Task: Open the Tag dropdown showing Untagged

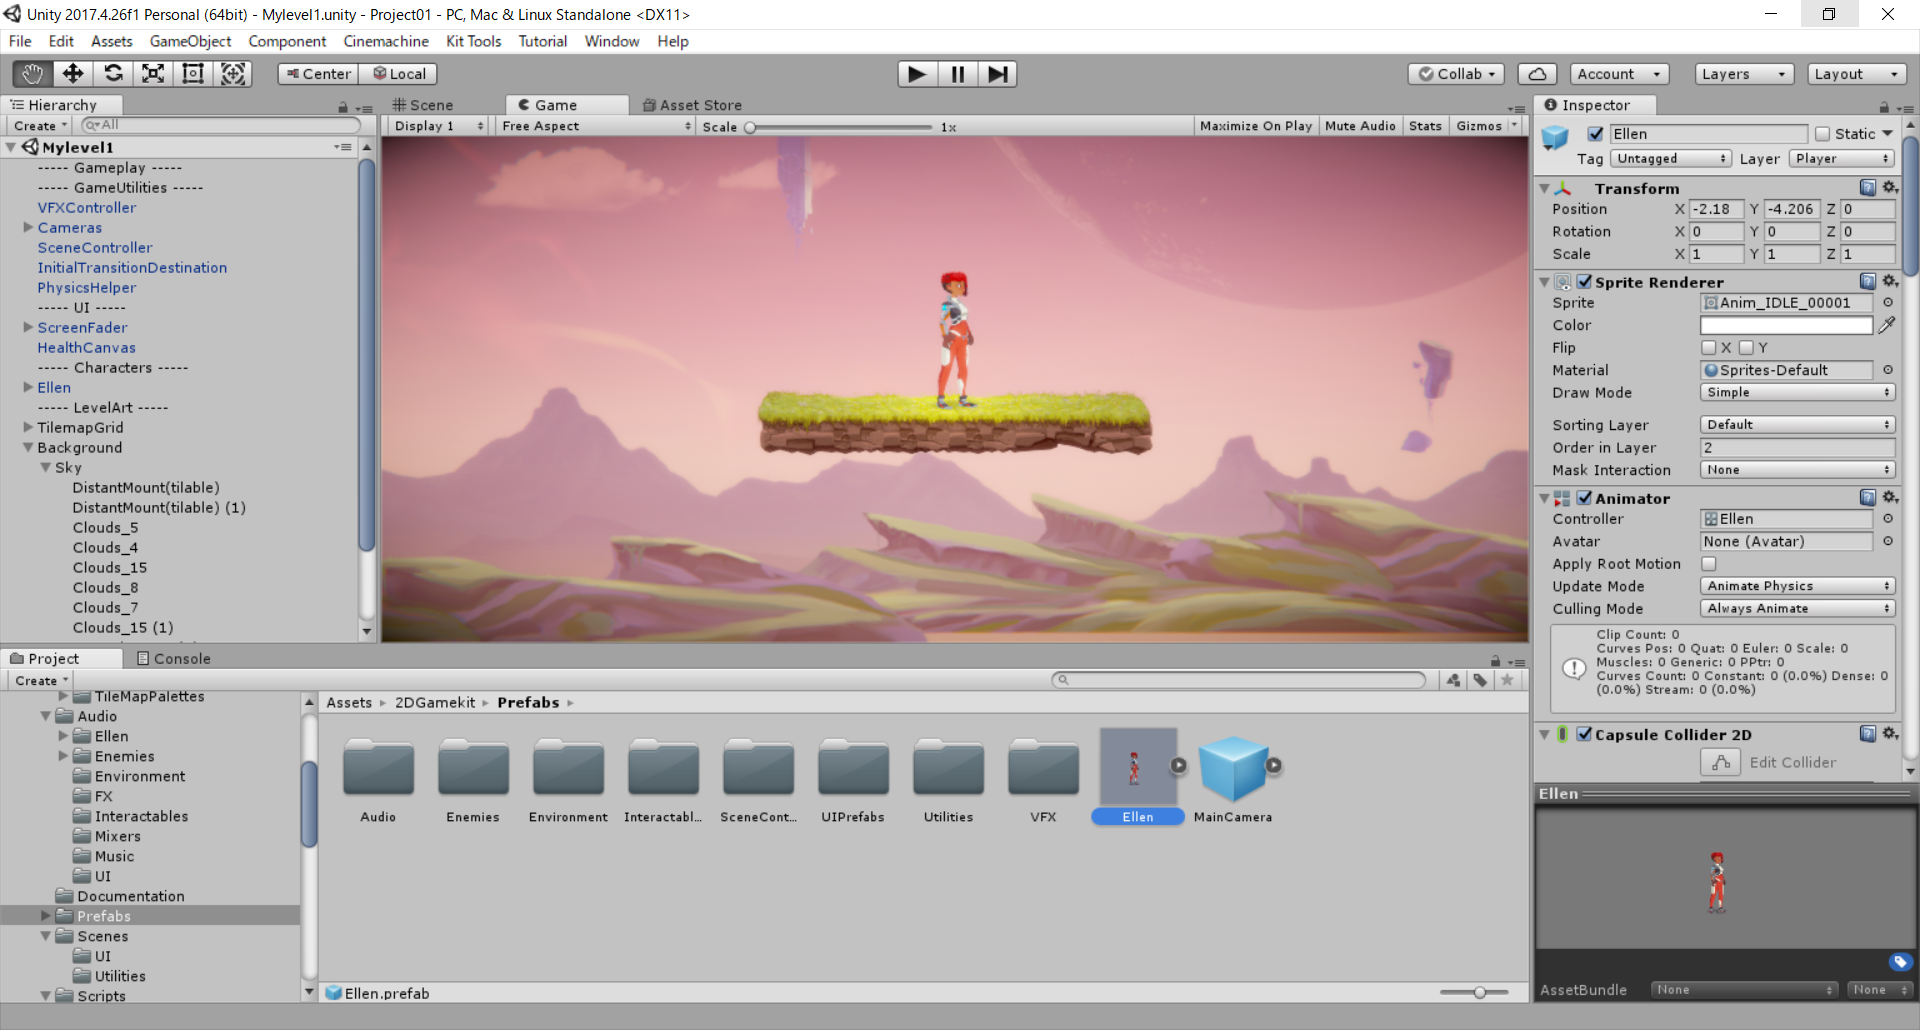Action: coord(1670,159)
